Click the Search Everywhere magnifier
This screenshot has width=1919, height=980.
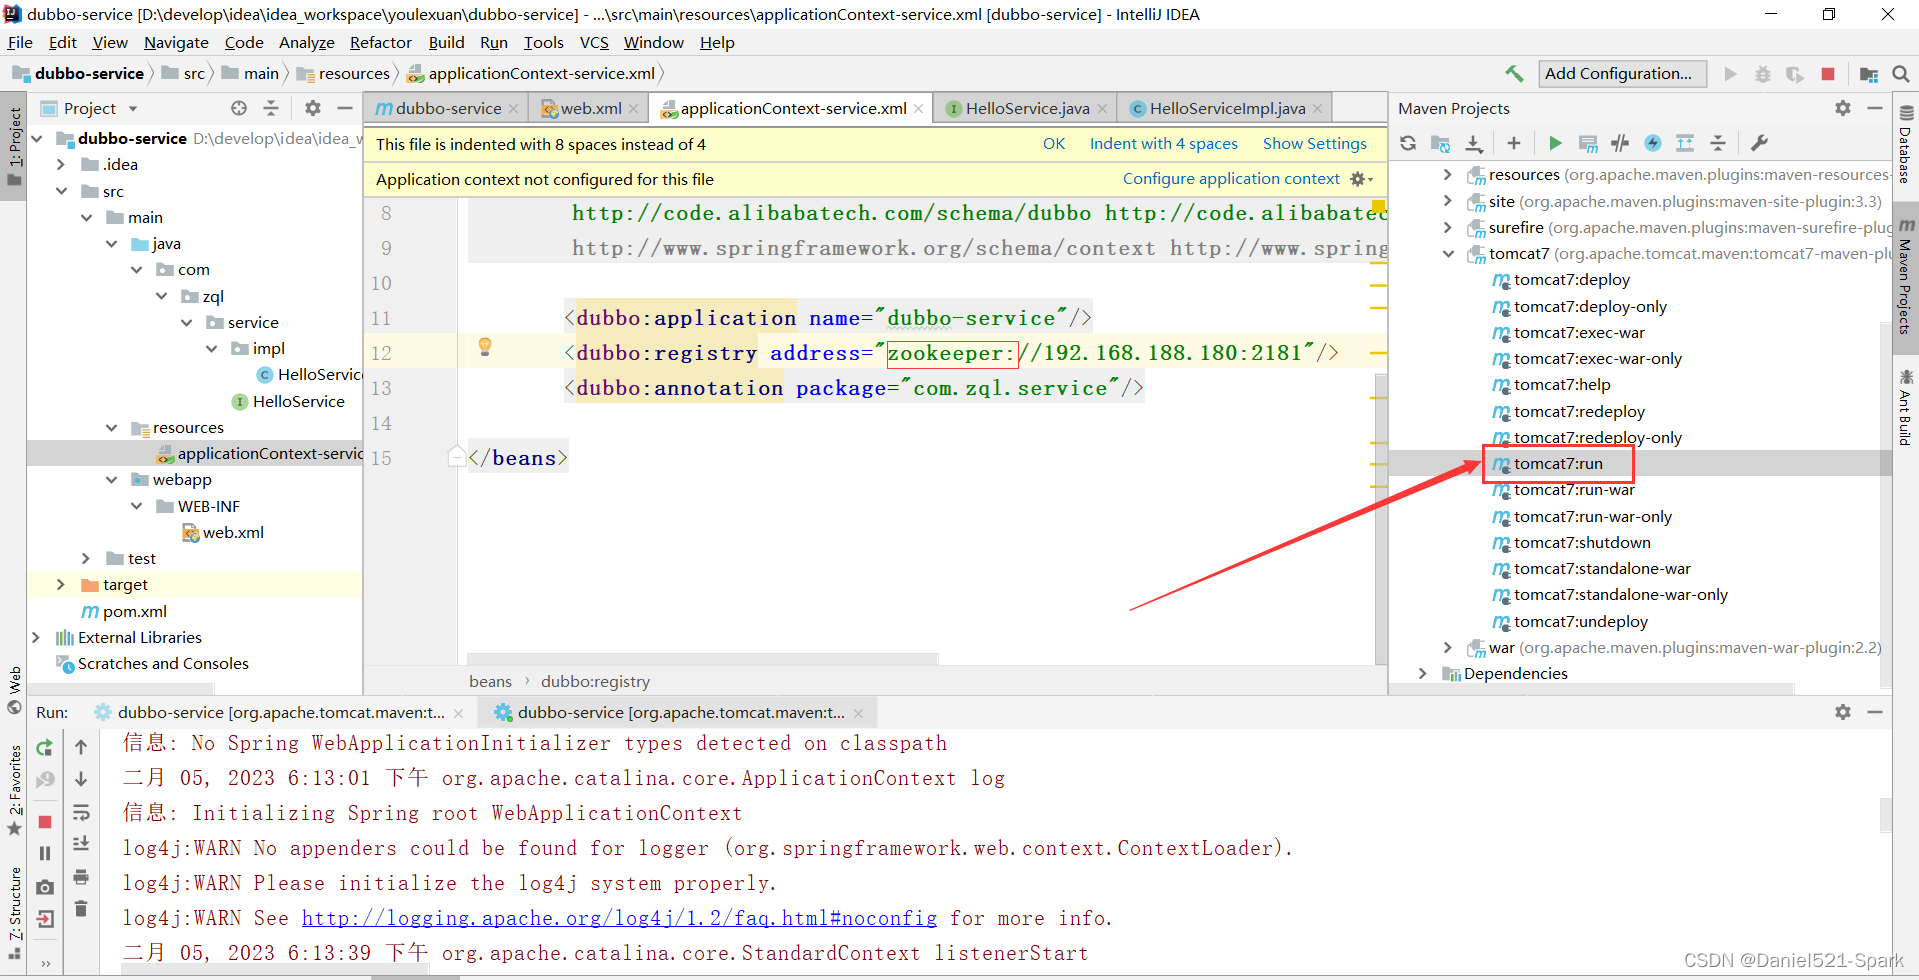tap(1901, 73)
